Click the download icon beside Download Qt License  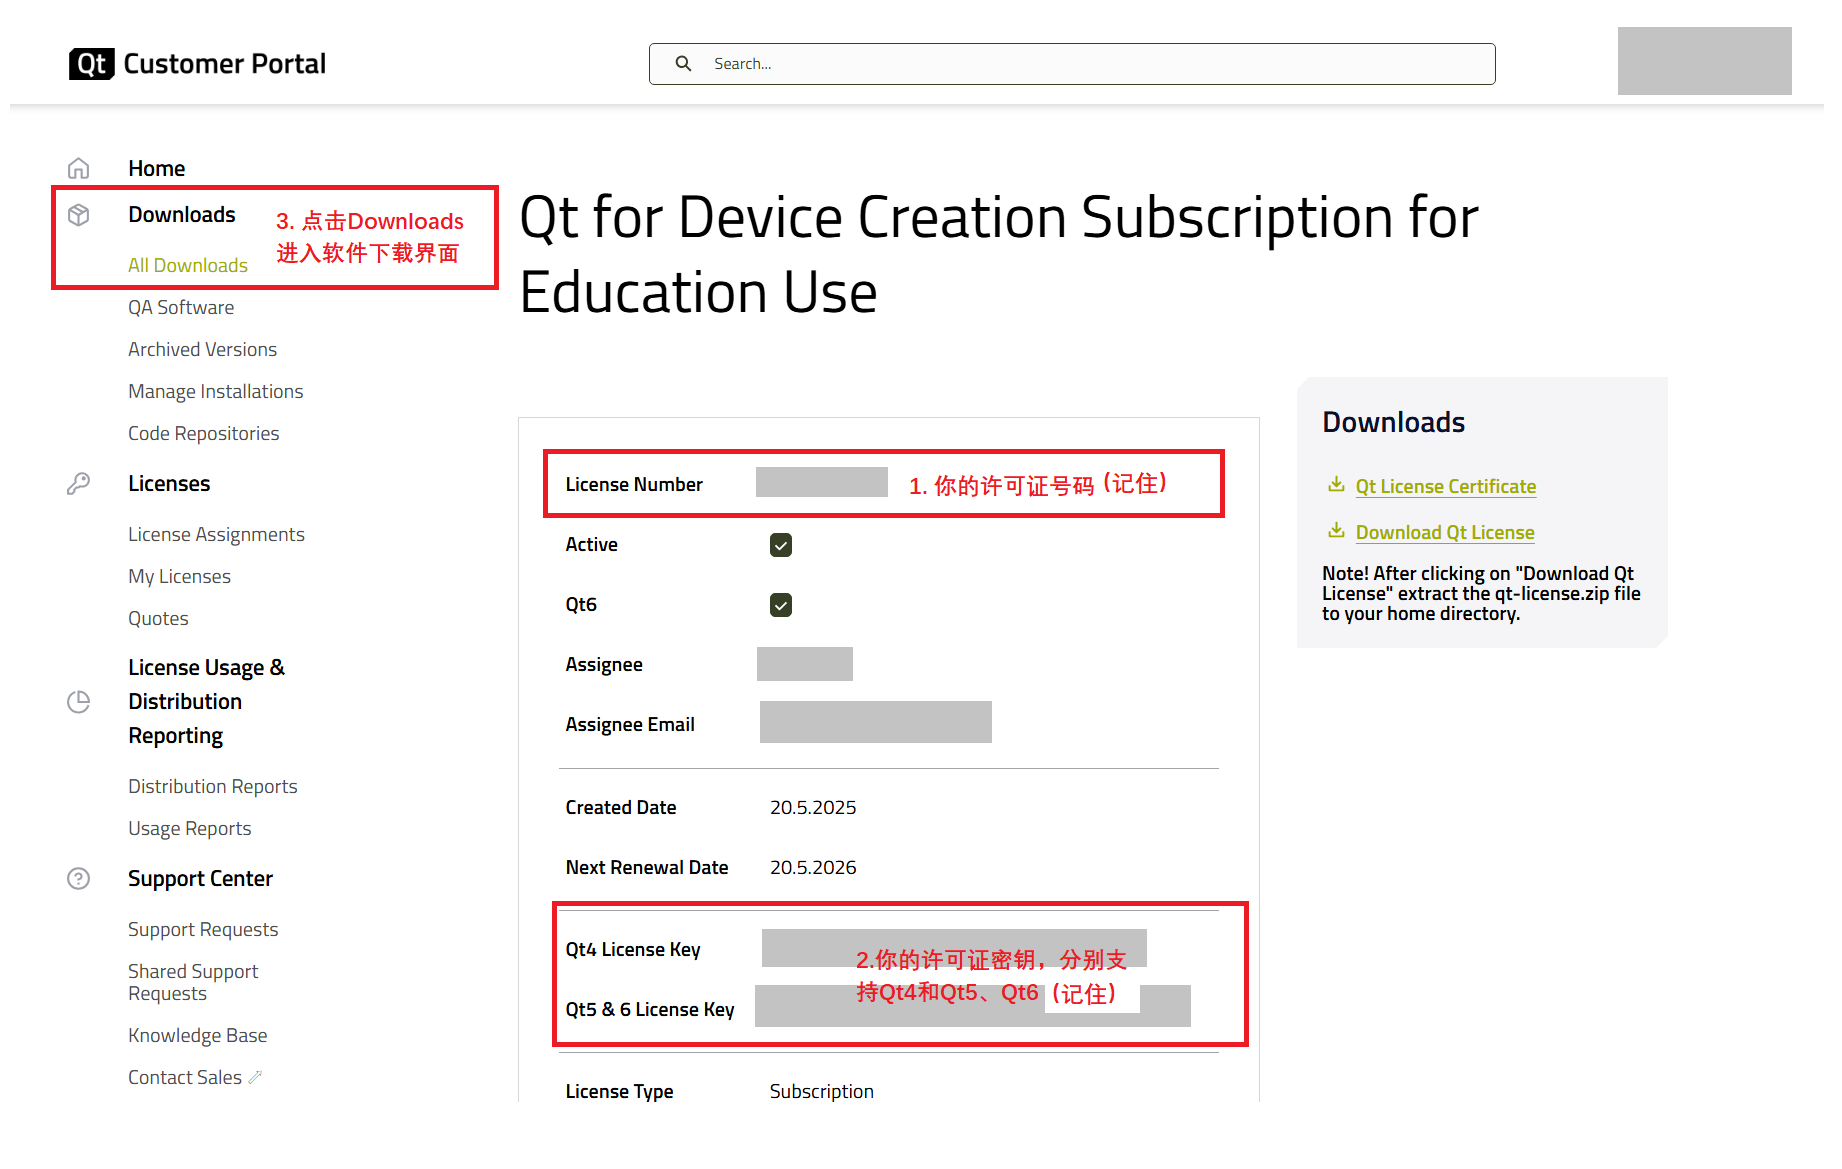pyautogui.click(x=1336, y=531)
